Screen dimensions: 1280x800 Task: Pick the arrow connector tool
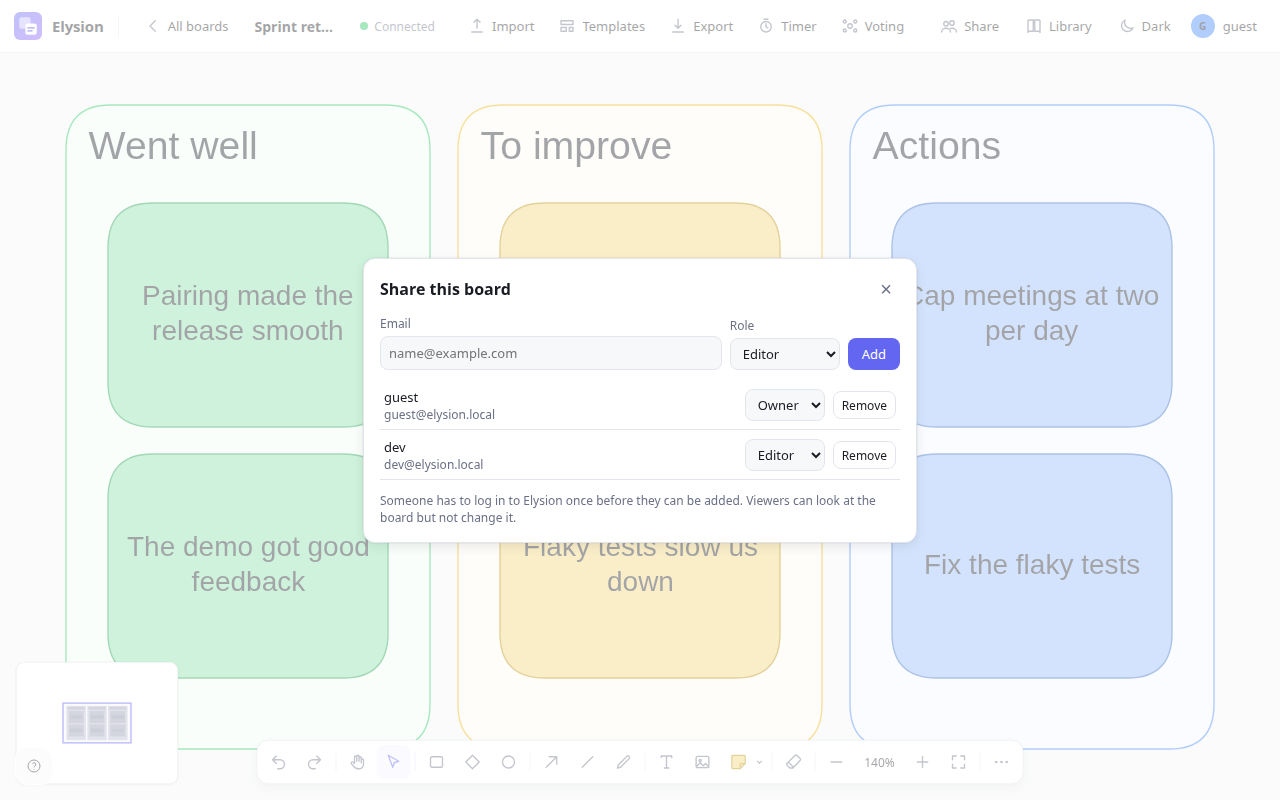(x=551, y=762)
